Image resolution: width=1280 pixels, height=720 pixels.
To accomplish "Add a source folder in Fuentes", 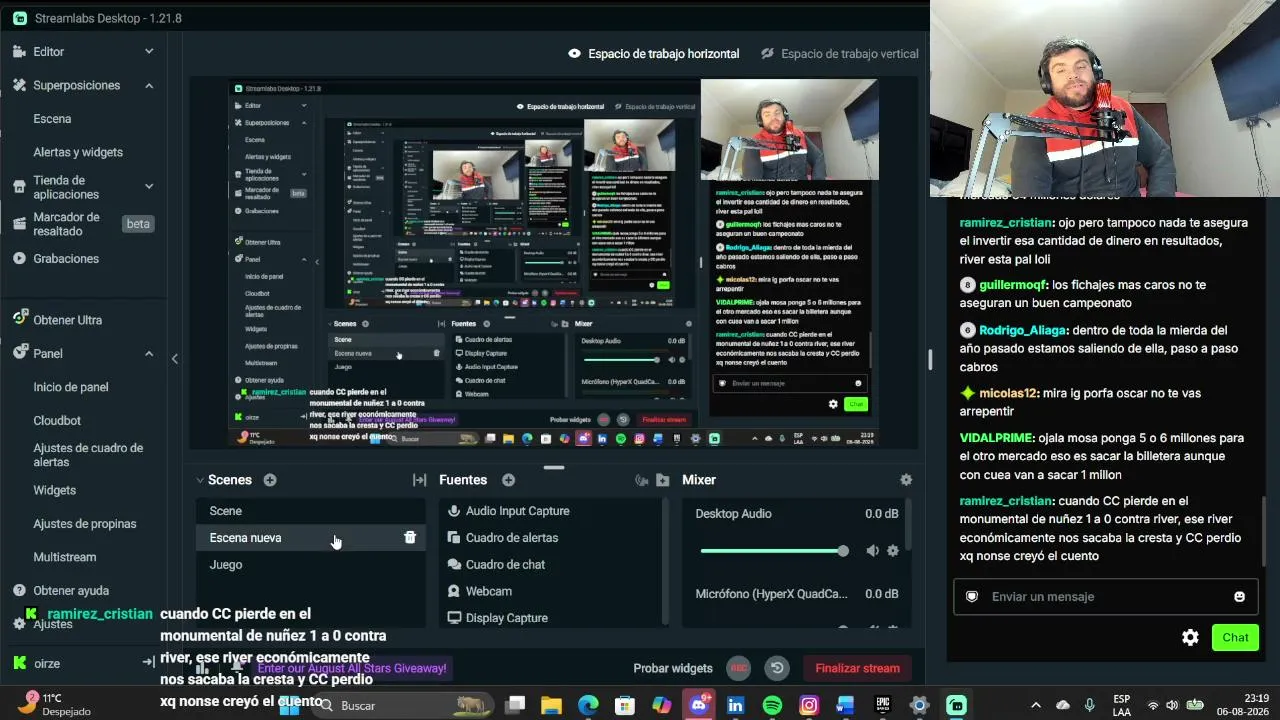I will click(x=663, y=480).
